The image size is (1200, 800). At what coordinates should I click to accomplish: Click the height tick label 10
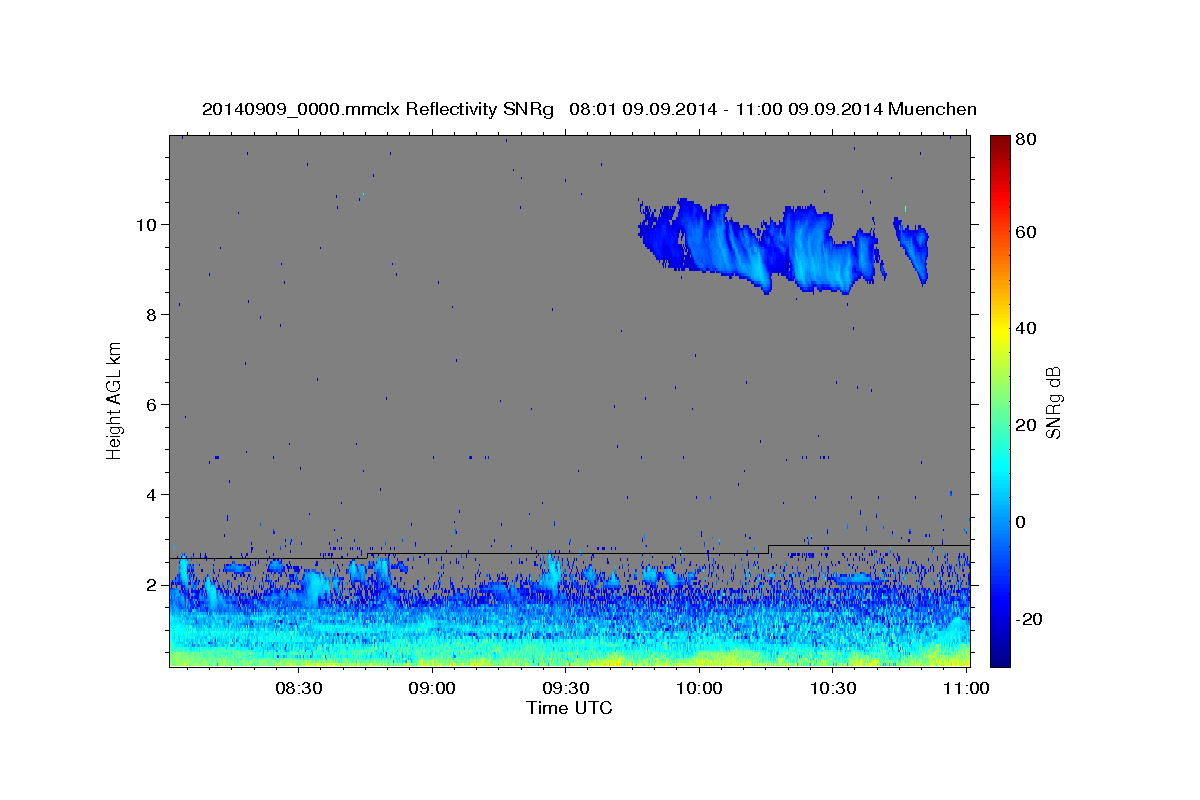point(148,224)
